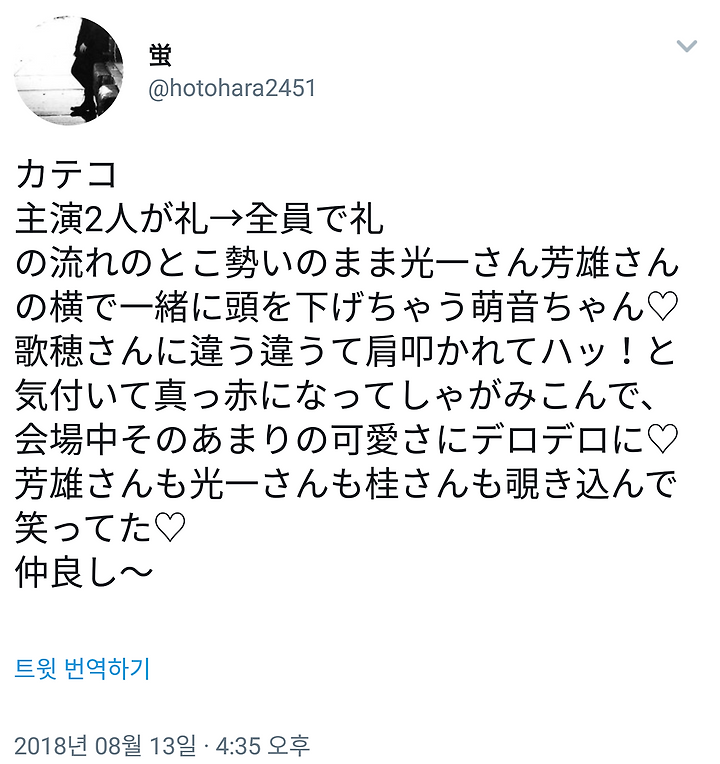The image size is (720, 764).
Task: Click the line starting with の流れのとこ
Action: click(x=347, y=263)
